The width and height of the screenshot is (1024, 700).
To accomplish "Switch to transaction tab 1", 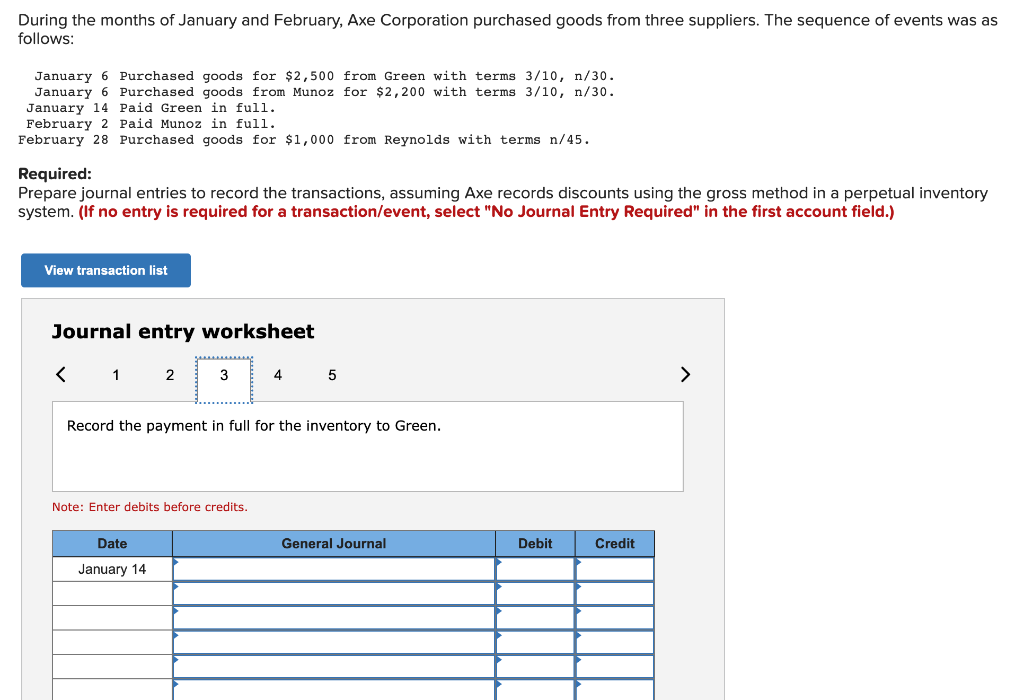I will tap(116, 375).
